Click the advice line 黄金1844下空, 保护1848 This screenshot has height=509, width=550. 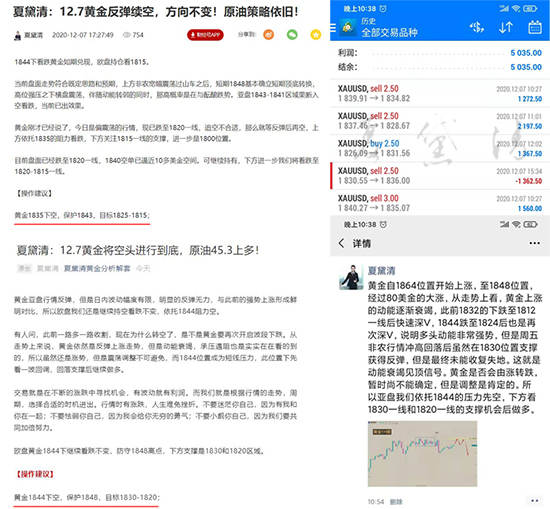coord(87,497)
